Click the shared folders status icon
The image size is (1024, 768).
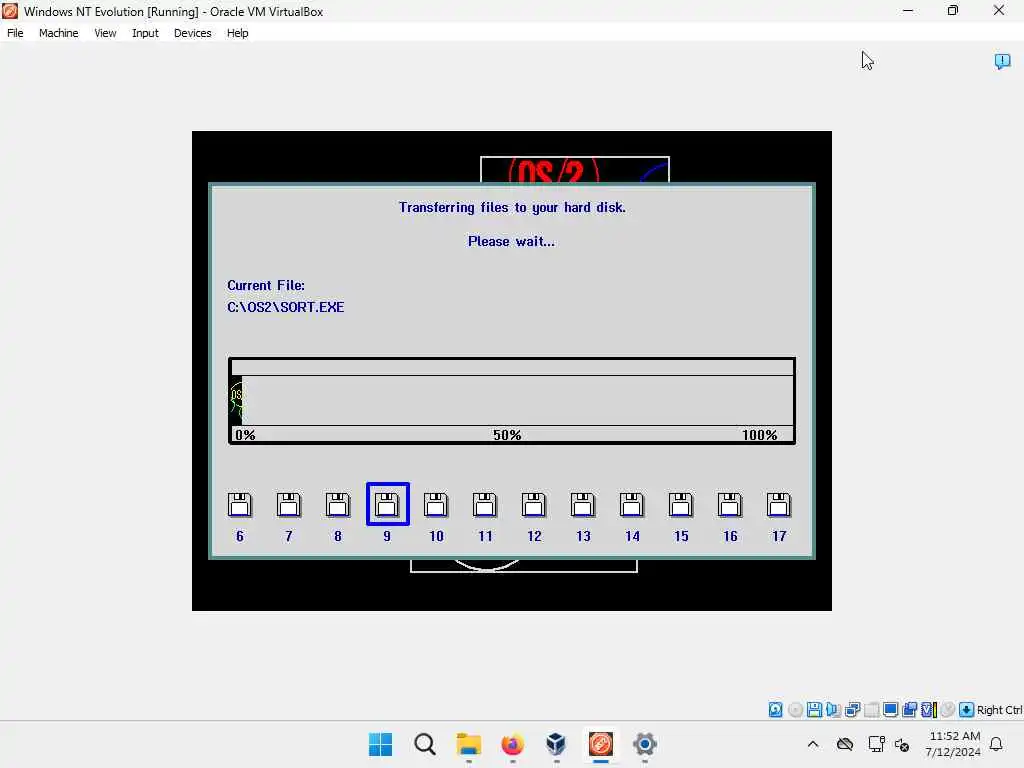(x=910, y=710)
